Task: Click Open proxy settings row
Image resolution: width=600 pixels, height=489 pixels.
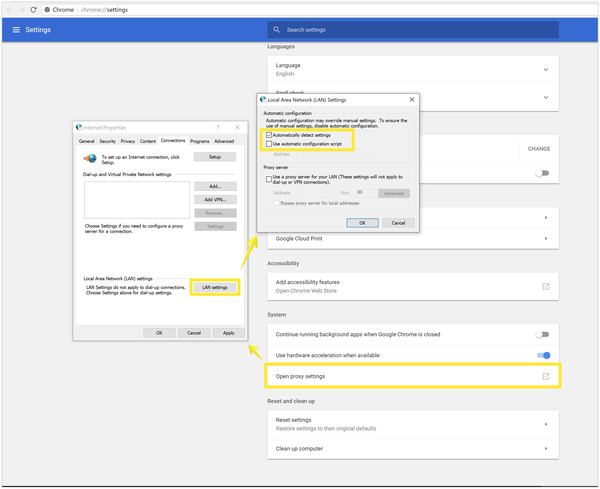Action: click(413, 376)
